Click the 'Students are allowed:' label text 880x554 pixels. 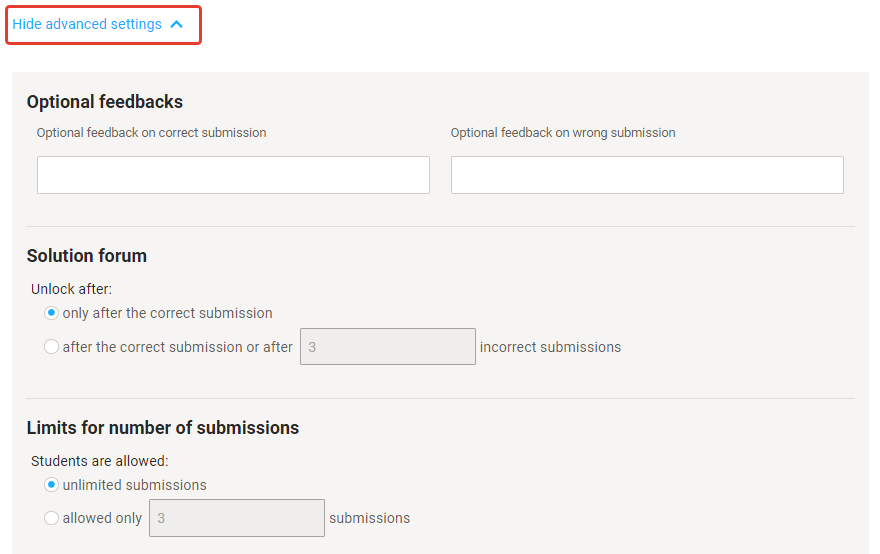coord(100,461)
